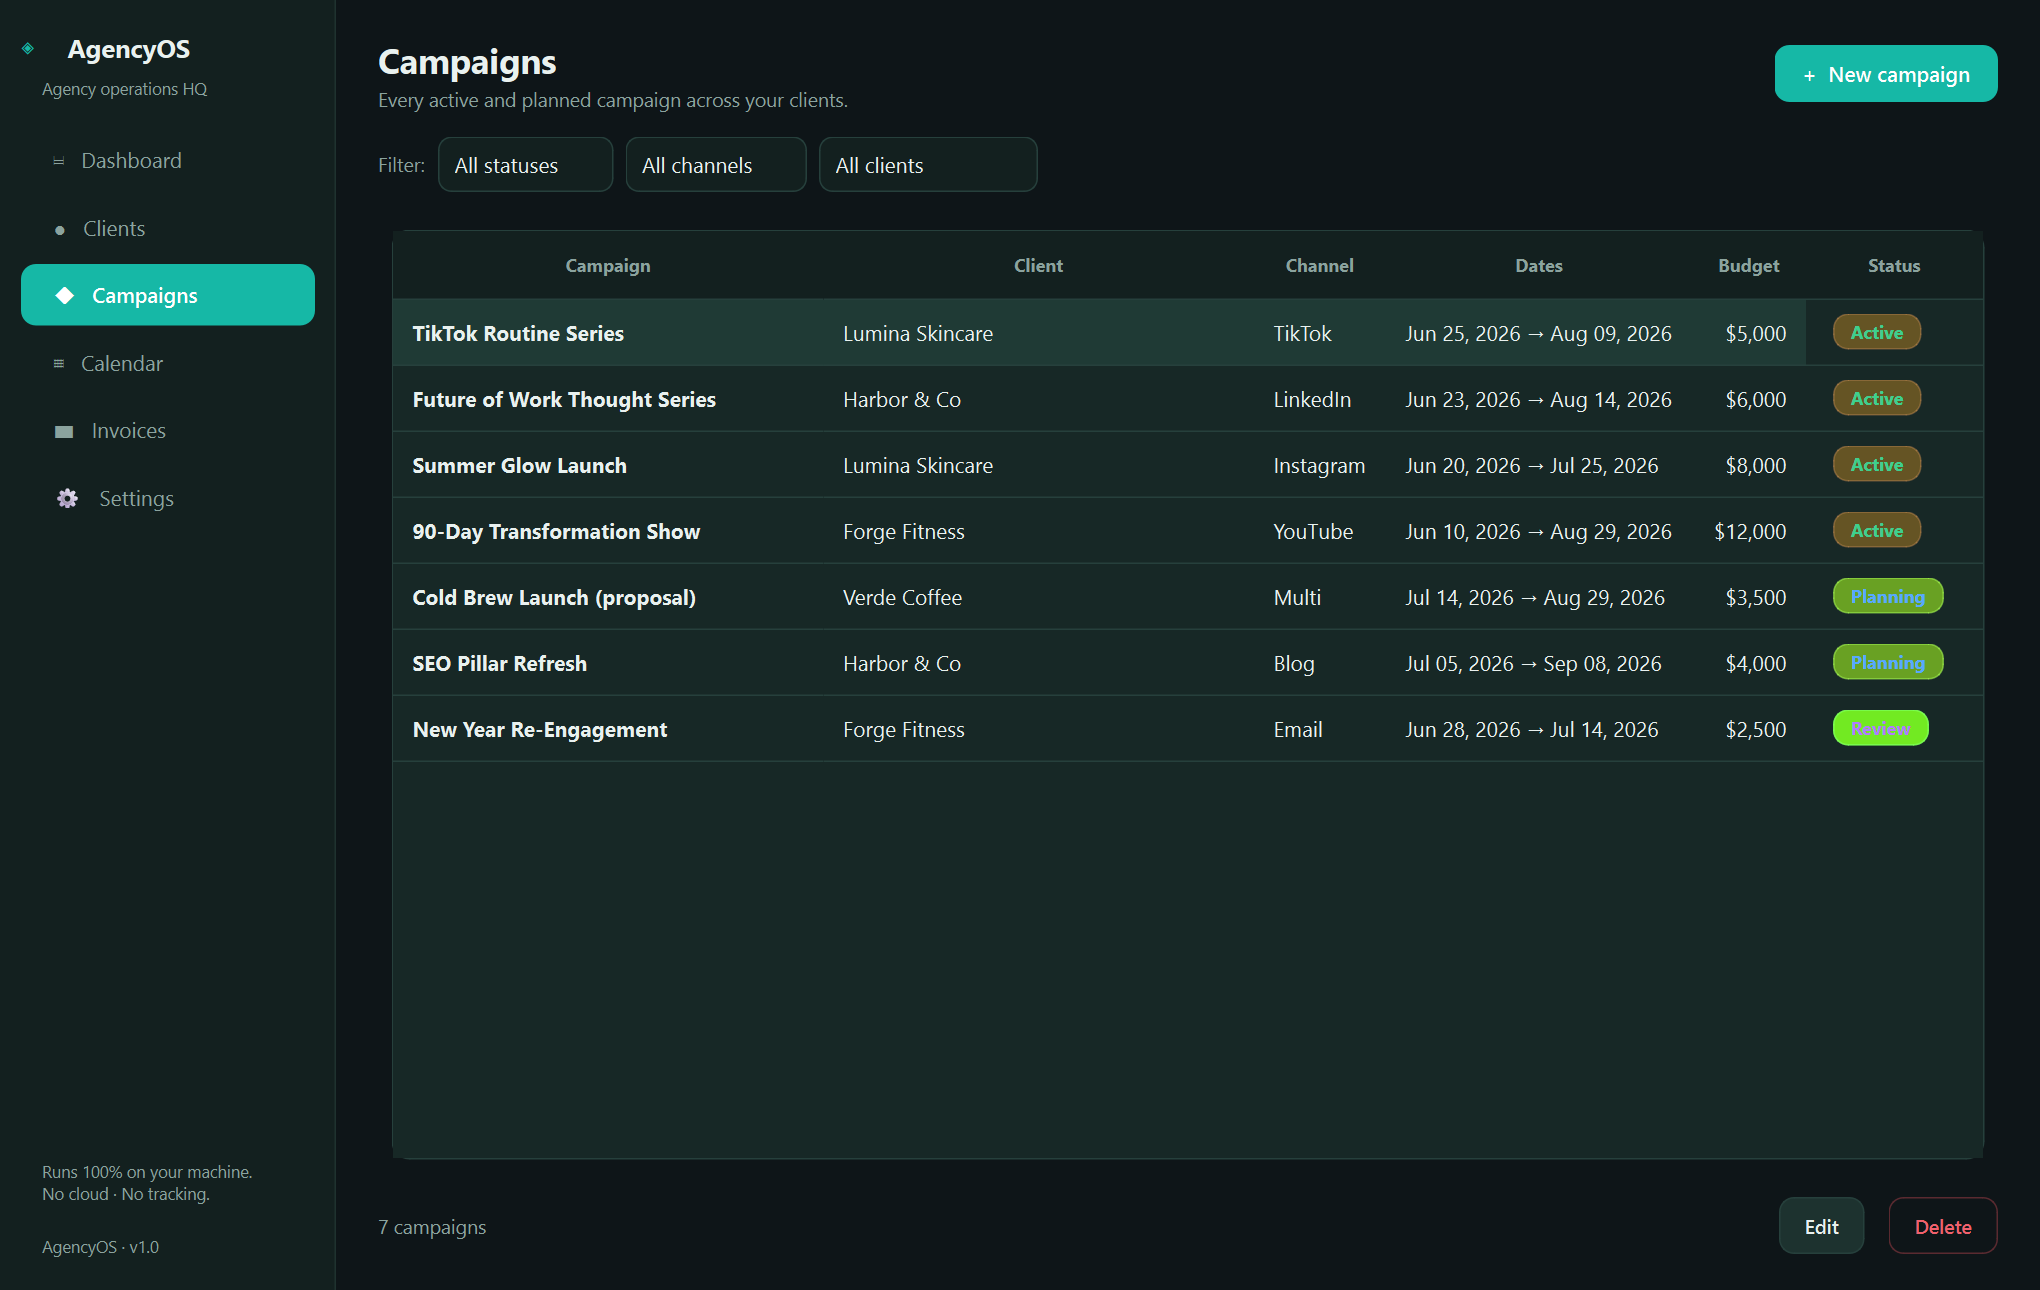The image size is (2040, 1290).
Task: Open the All statuses filter dropdown
Action: pyautogui.click(x=525, y=165)
